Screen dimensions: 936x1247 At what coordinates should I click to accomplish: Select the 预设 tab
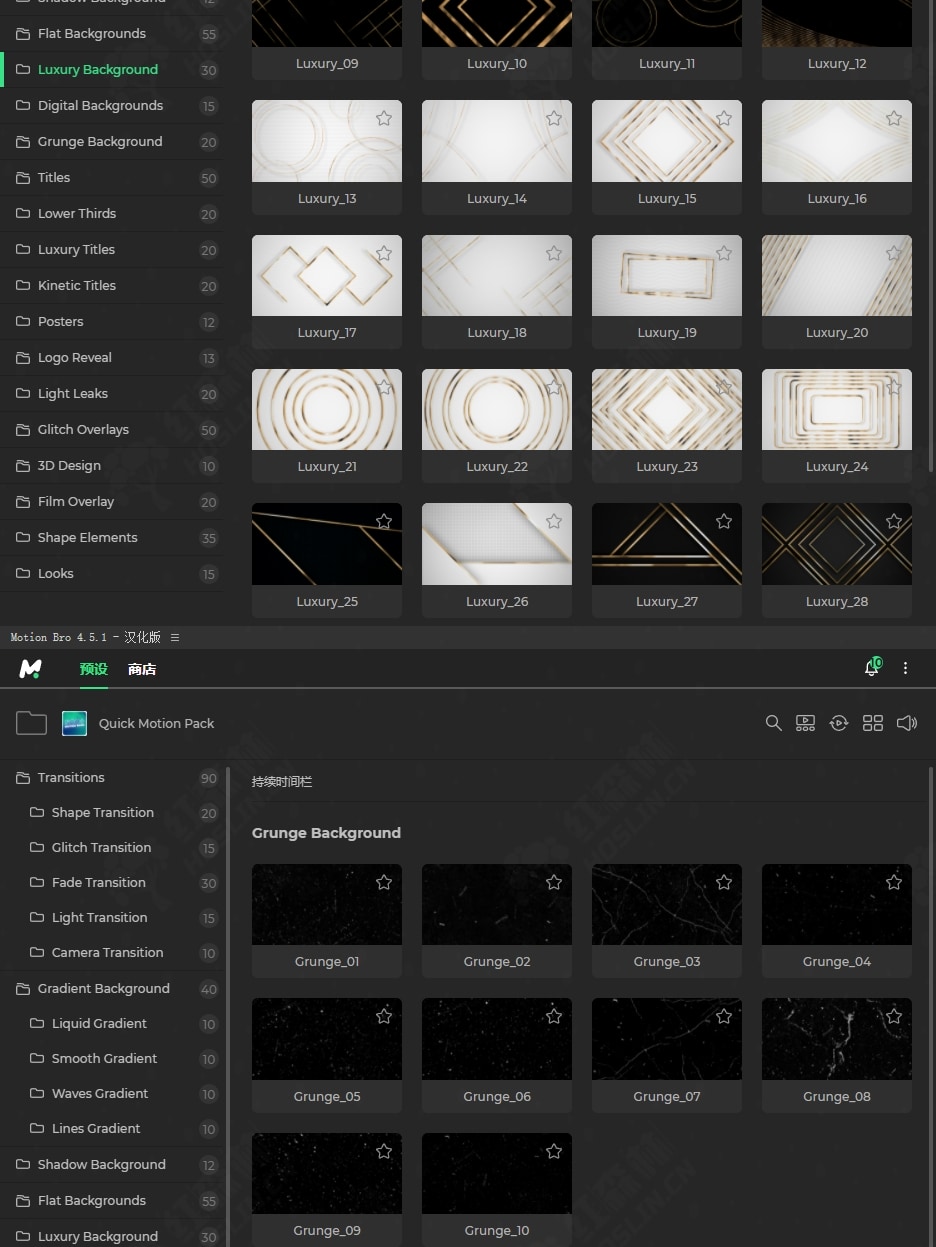coord(94,669)
